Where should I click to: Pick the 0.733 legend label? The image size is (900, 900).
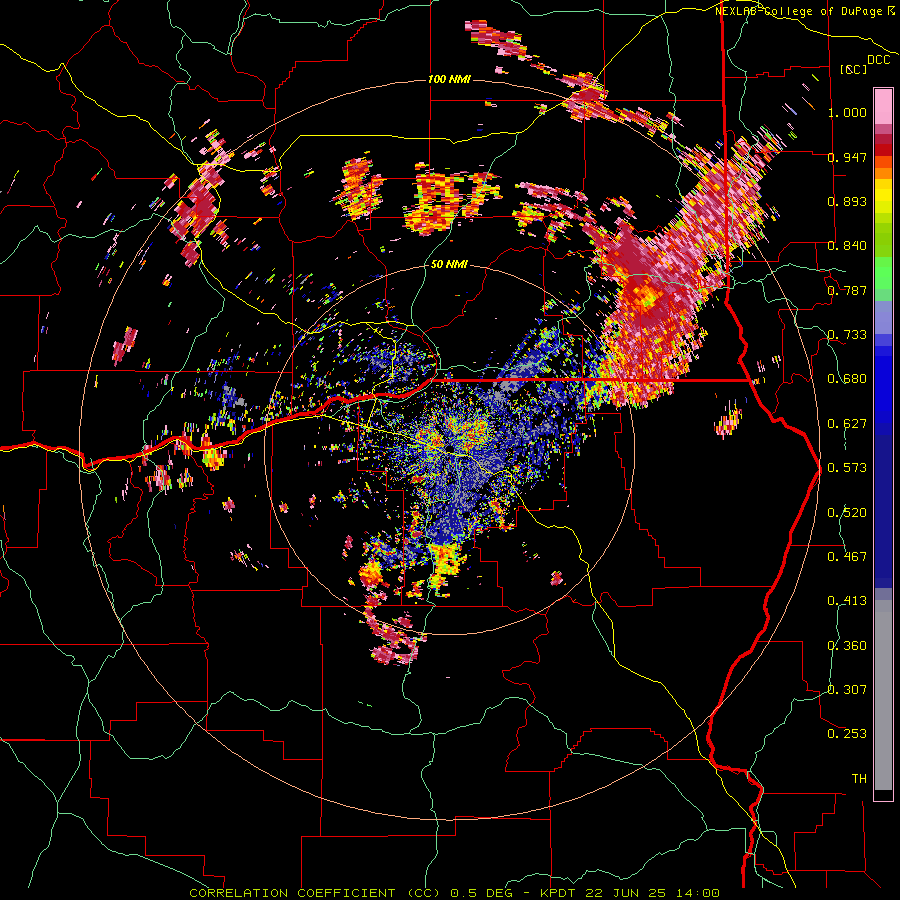point(847,335)
